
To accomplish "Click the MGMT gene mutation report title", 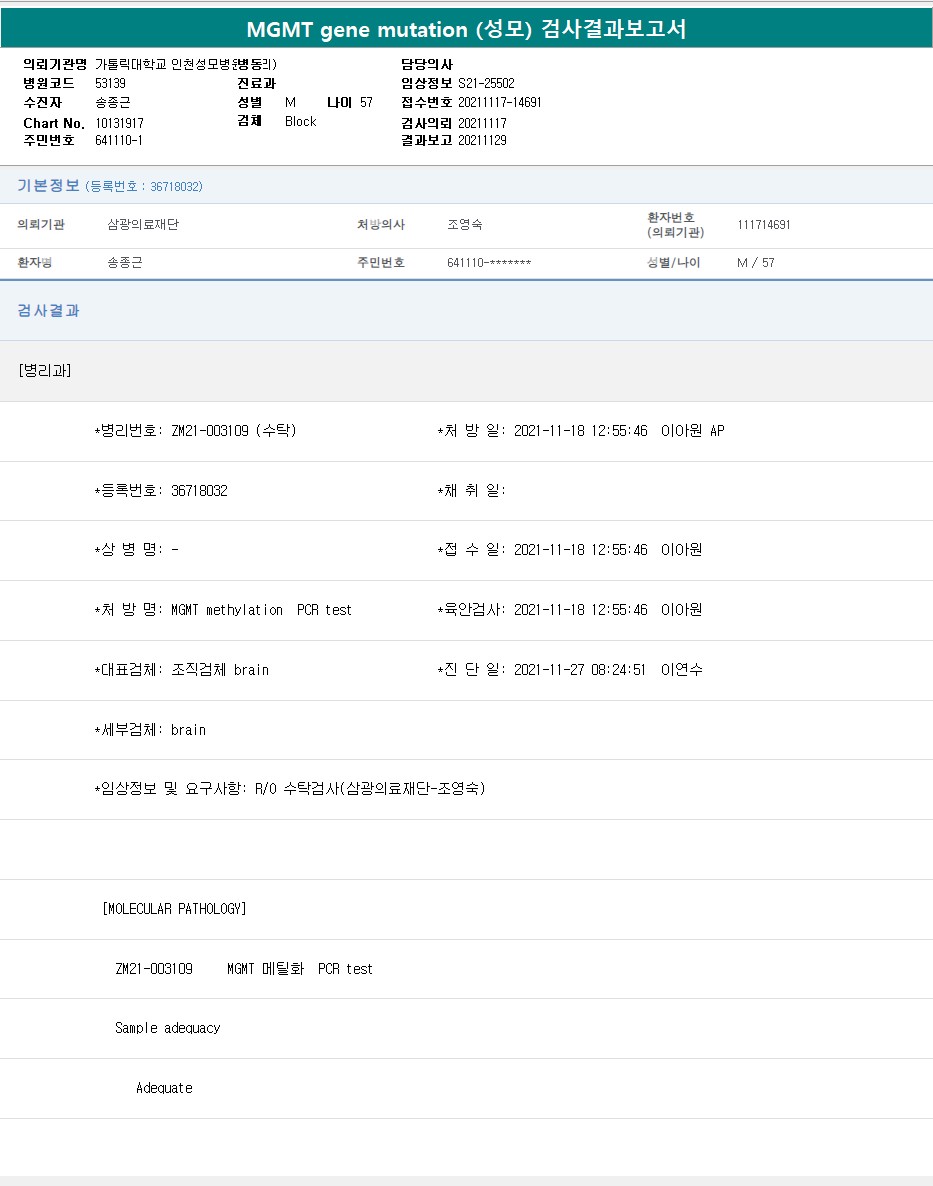I will tap(466, 29).
